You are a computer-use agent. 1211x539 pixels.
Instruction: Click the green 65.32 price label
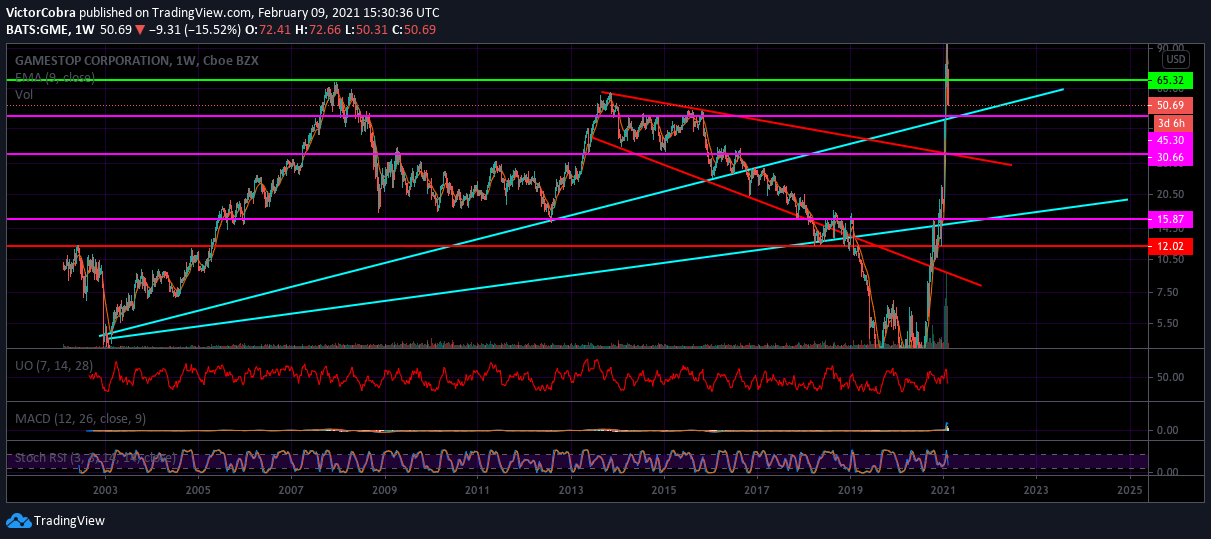(x=1170, y=80)
